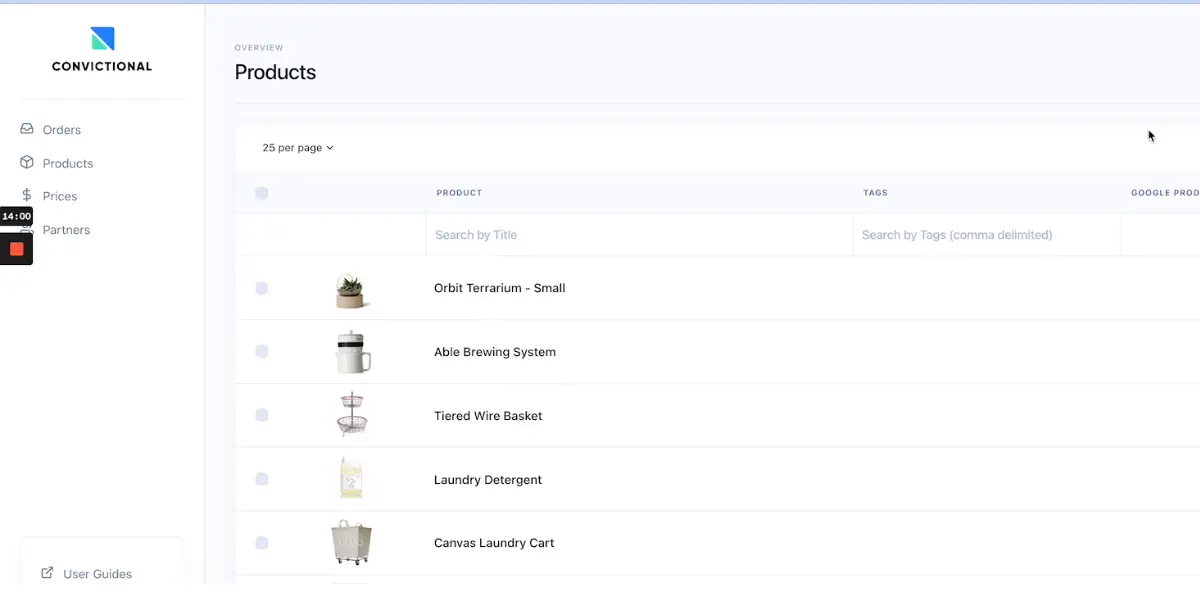Click the Canvas Laundry Cart image

pos(351,543)
